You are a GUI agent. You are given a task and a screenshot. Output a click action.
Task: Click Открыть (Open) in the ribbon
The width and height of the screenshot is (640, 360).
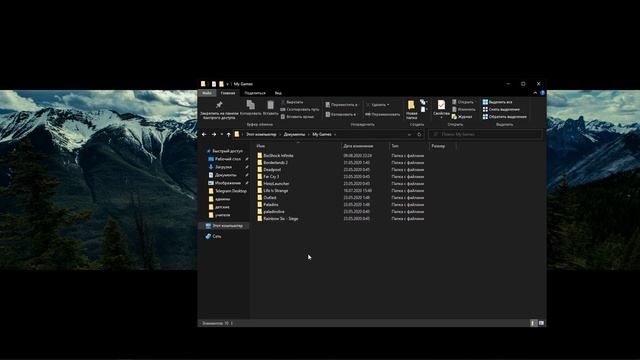pos(463,102)
